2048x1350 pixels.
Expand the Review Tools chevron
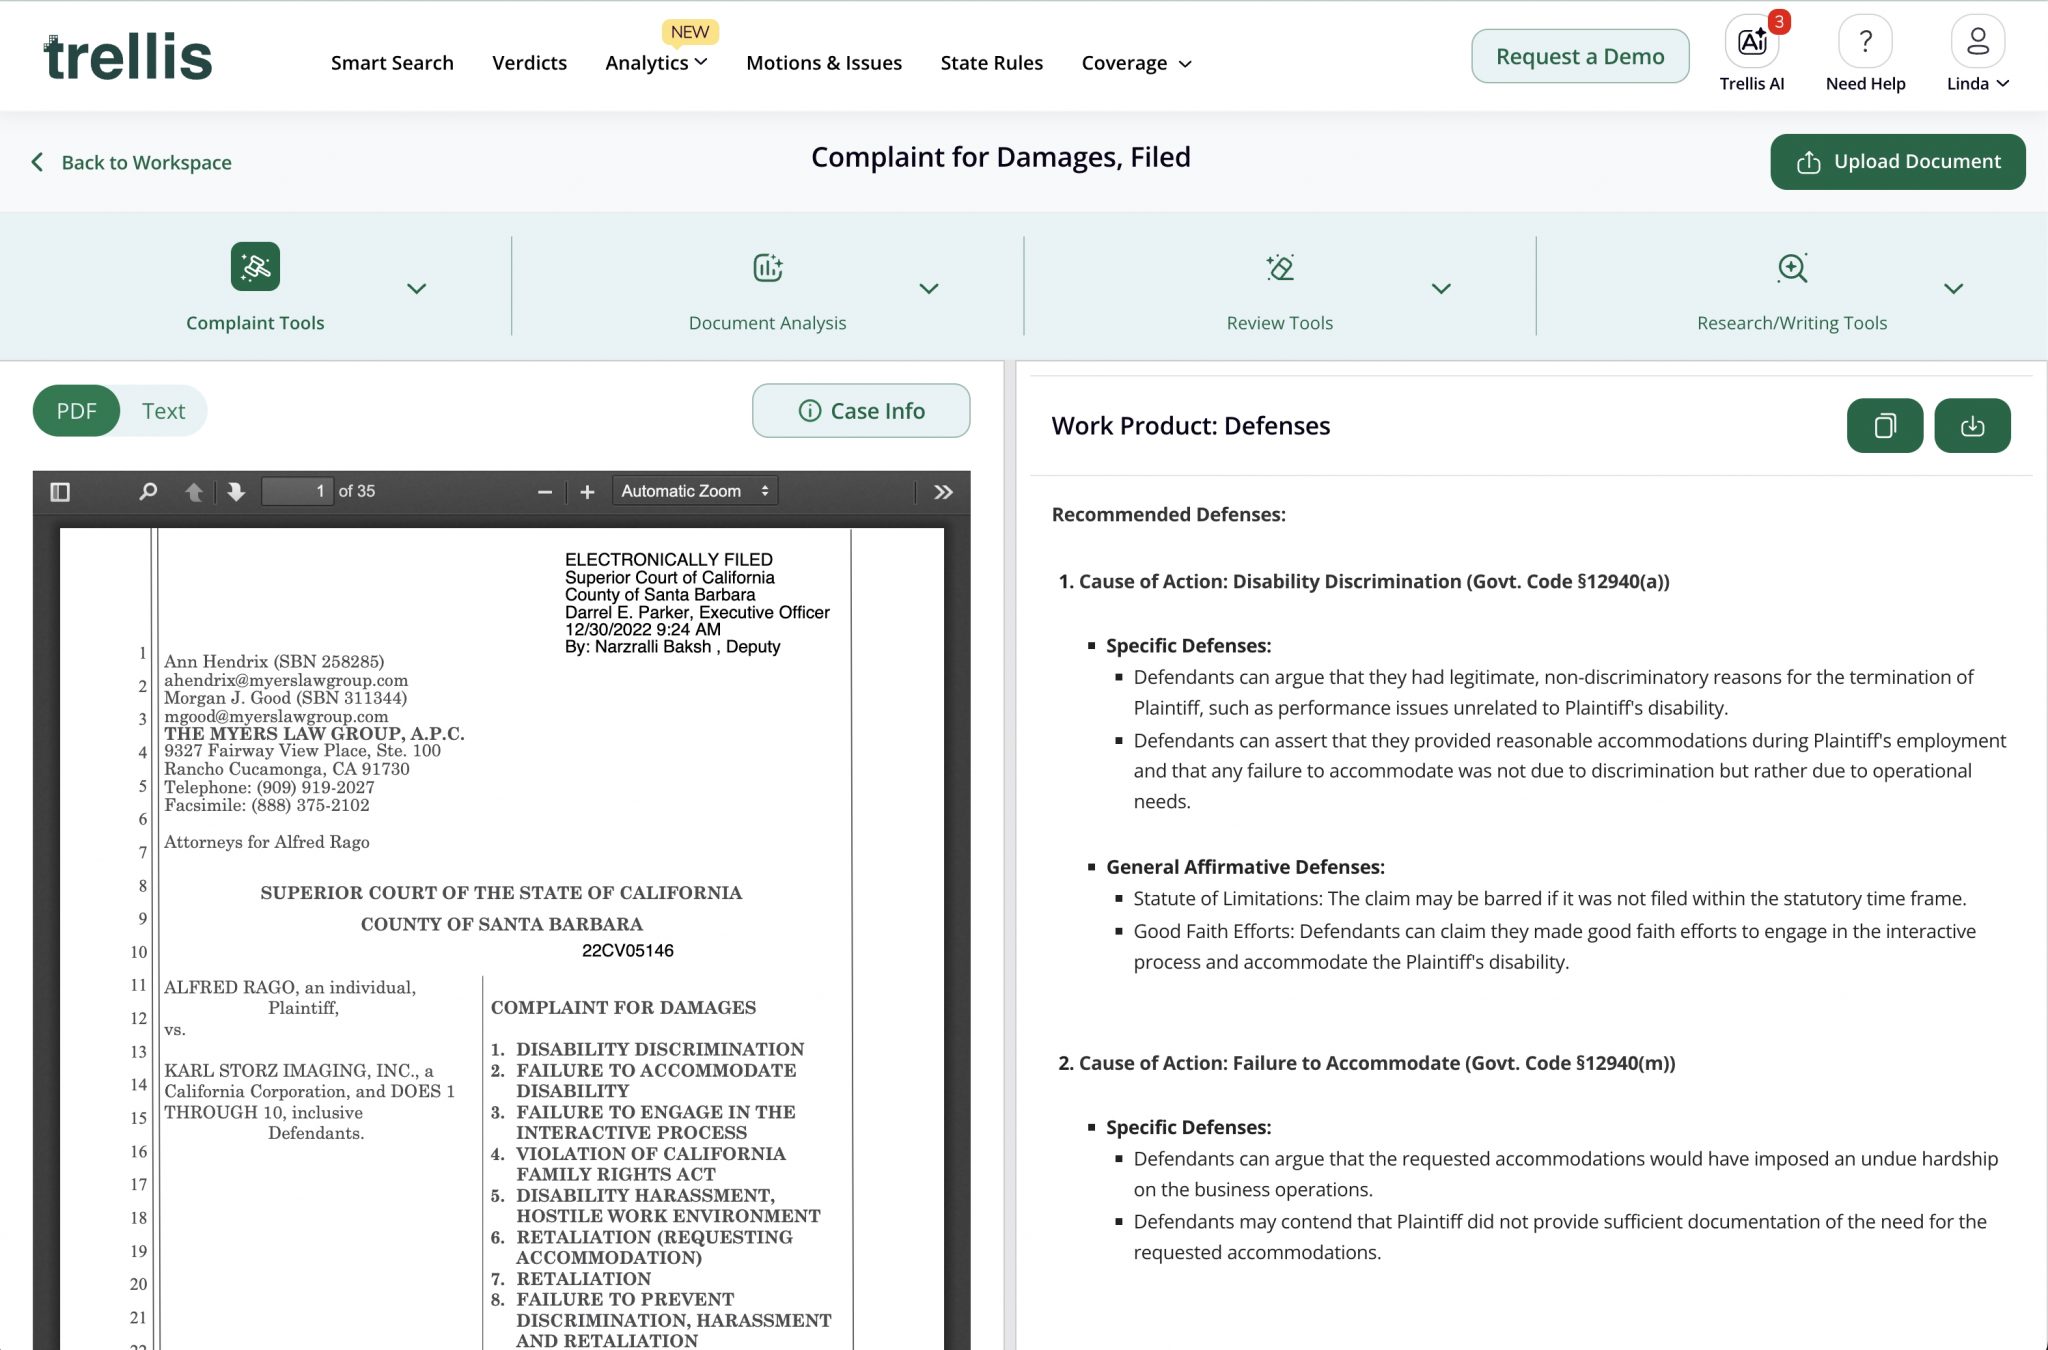coord(1441,288)
